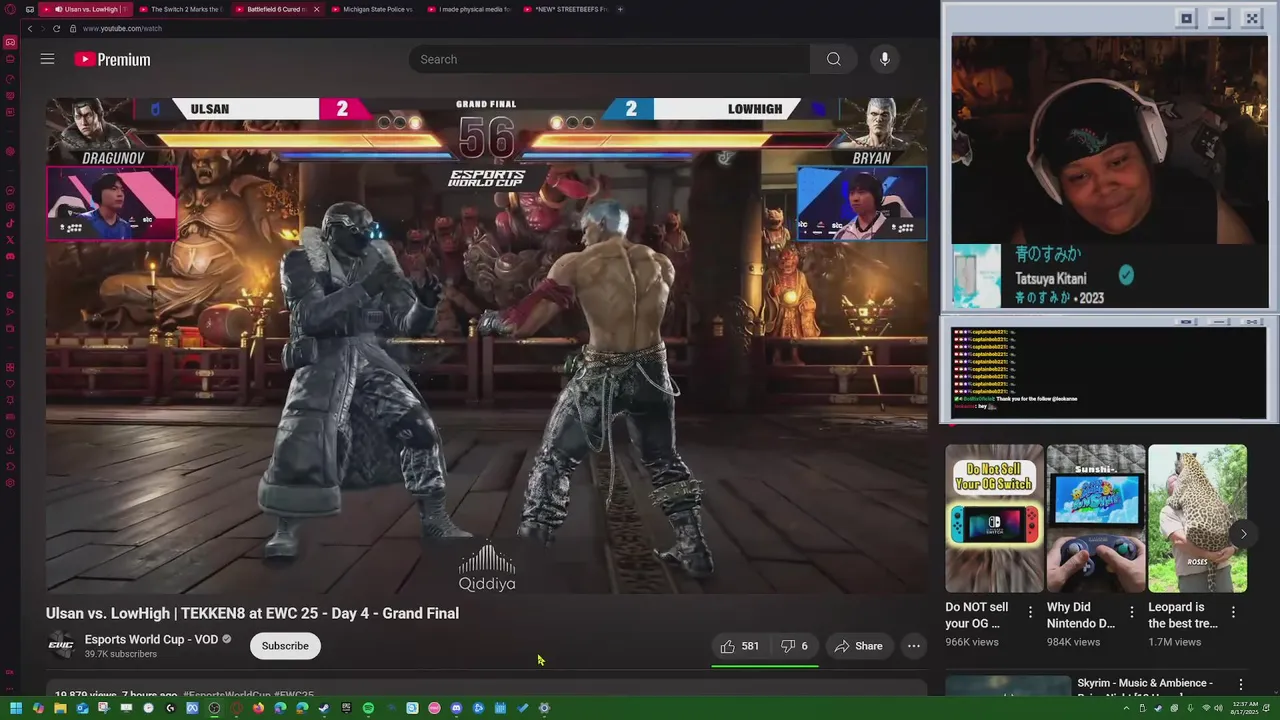Open Outlook from the taskbar
This screenshot has width=1280, height=720.
coord(82,708)
